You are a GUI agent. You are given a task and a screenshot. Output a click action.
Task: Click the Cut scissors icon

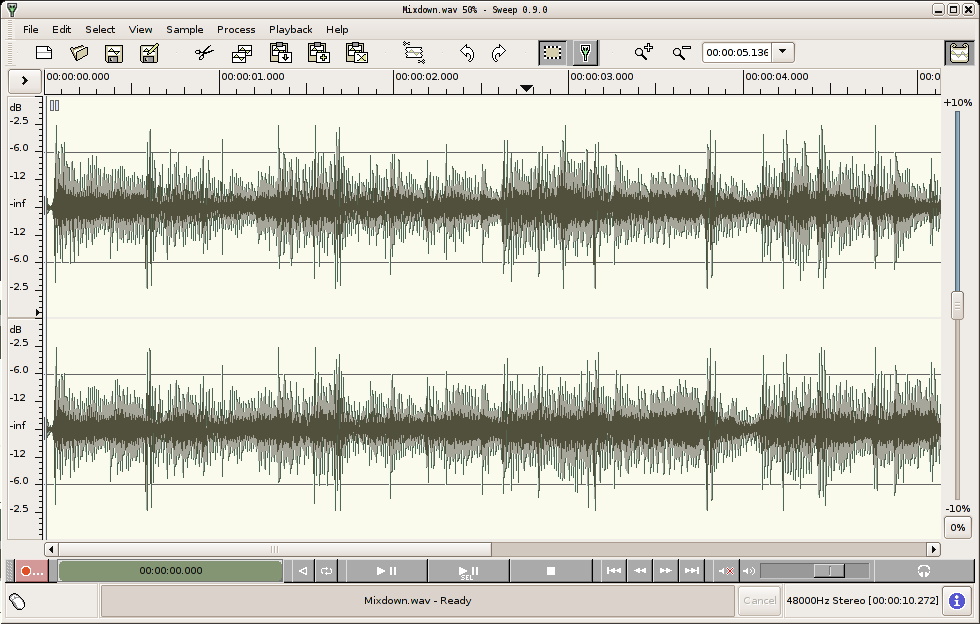click(204, 53)
